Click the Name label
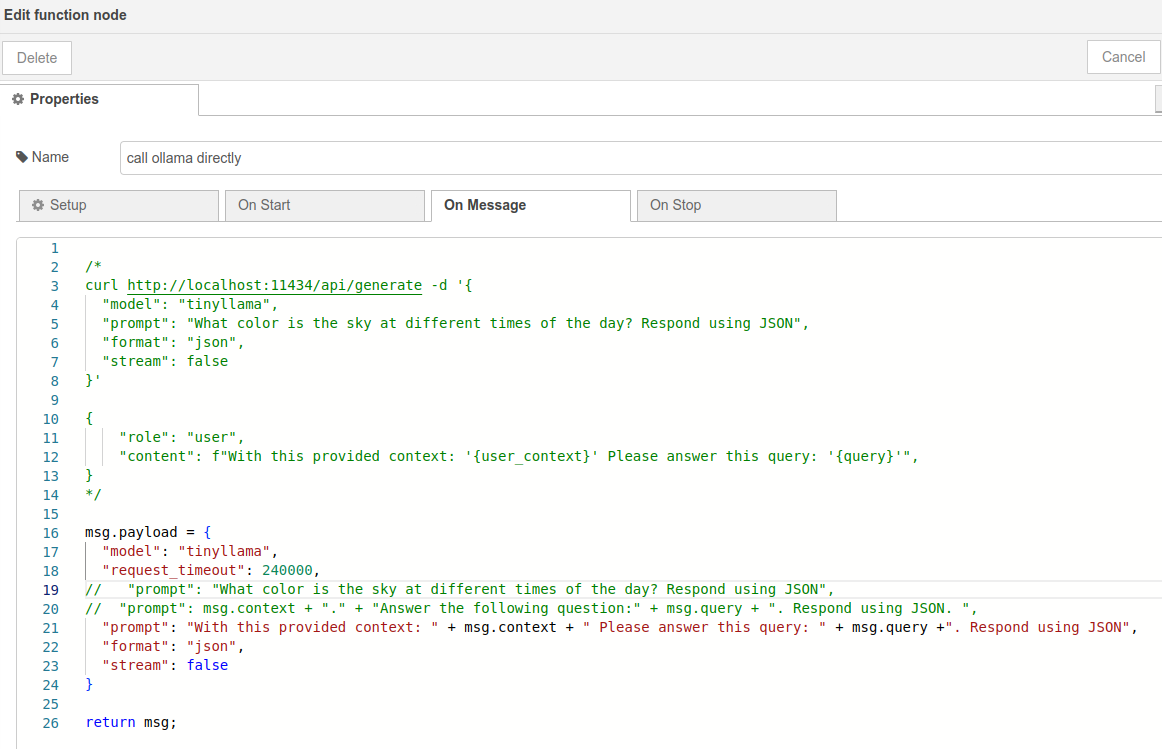The height and width of the screenshot is (749, 1162). (50, 157)
